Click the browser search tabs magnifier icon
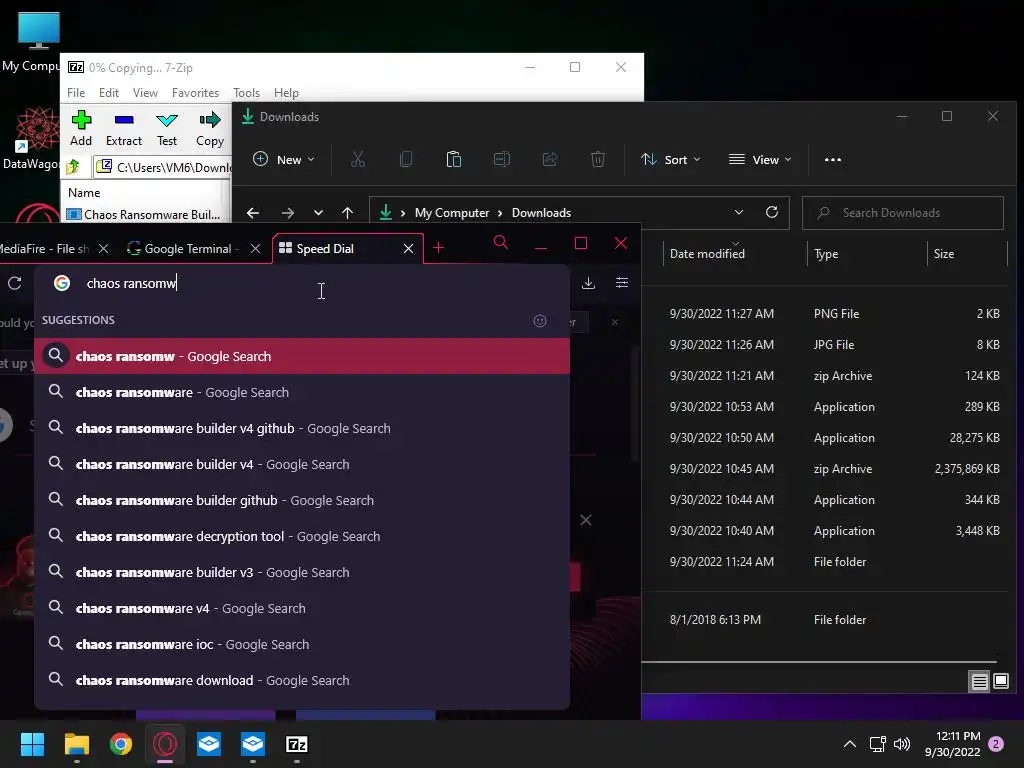 501,243
